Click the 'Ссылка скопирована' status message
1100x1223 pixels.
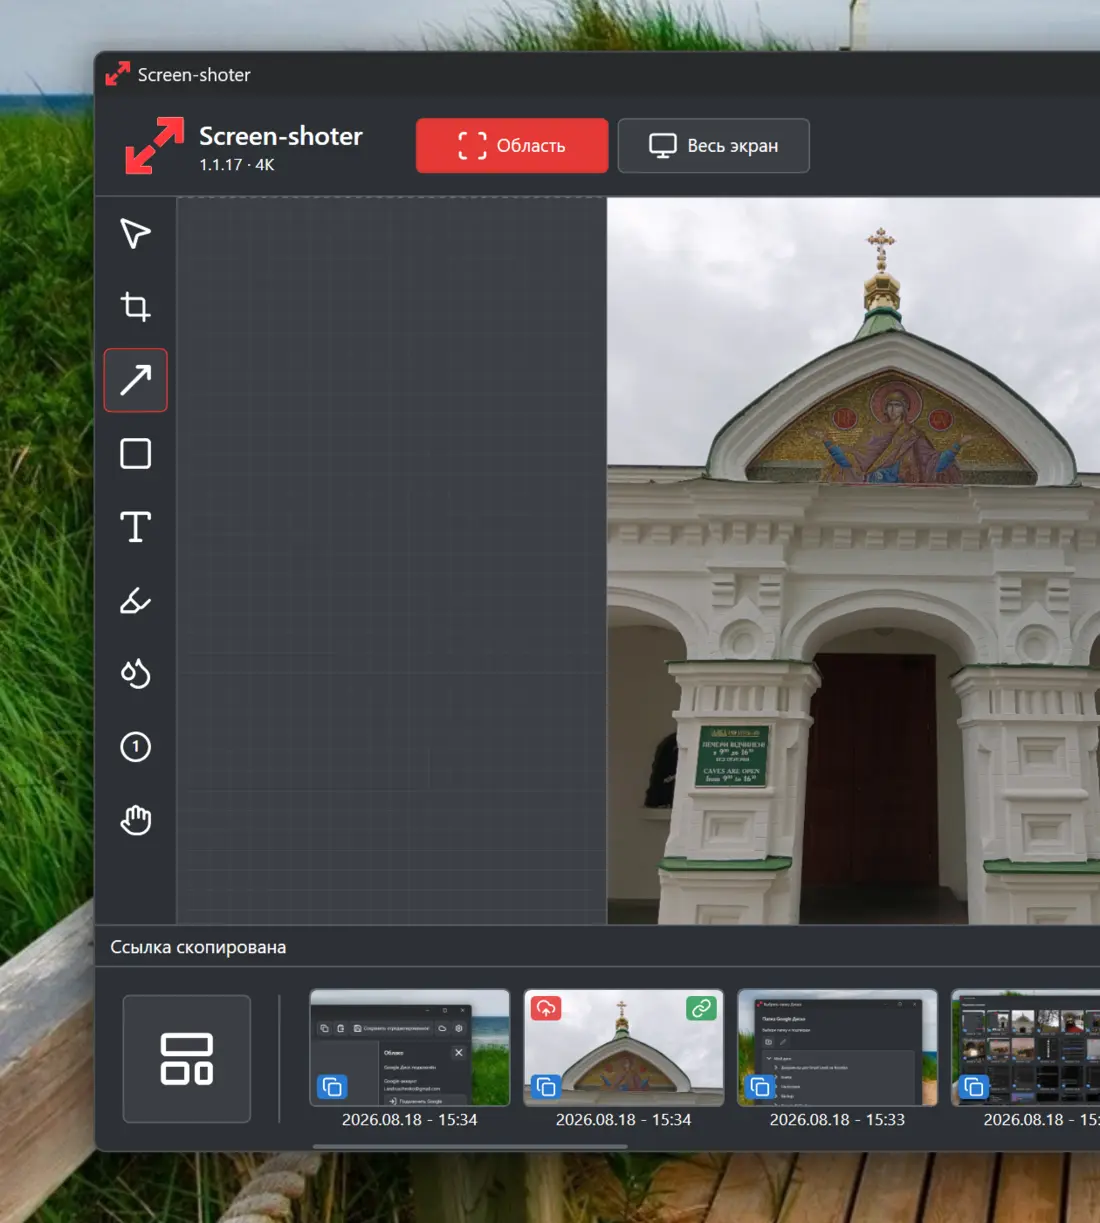click(x=198, y=947)
